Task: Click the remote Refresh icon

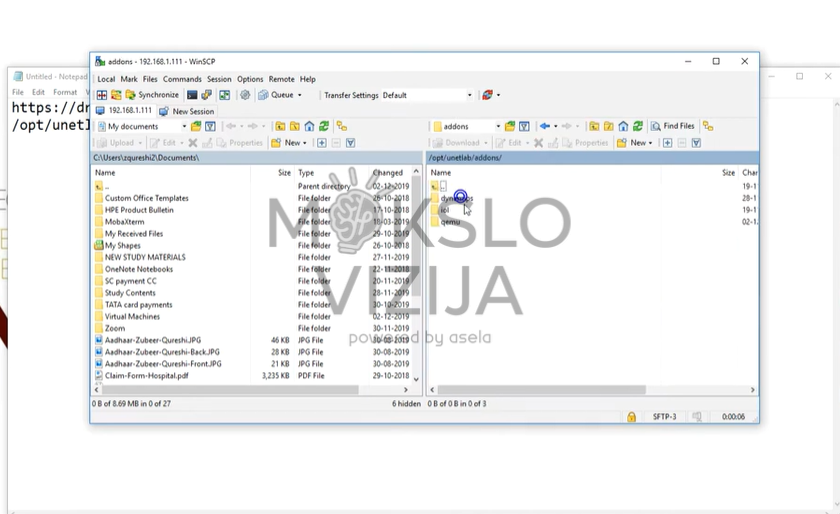Action: tap(638, 126)
